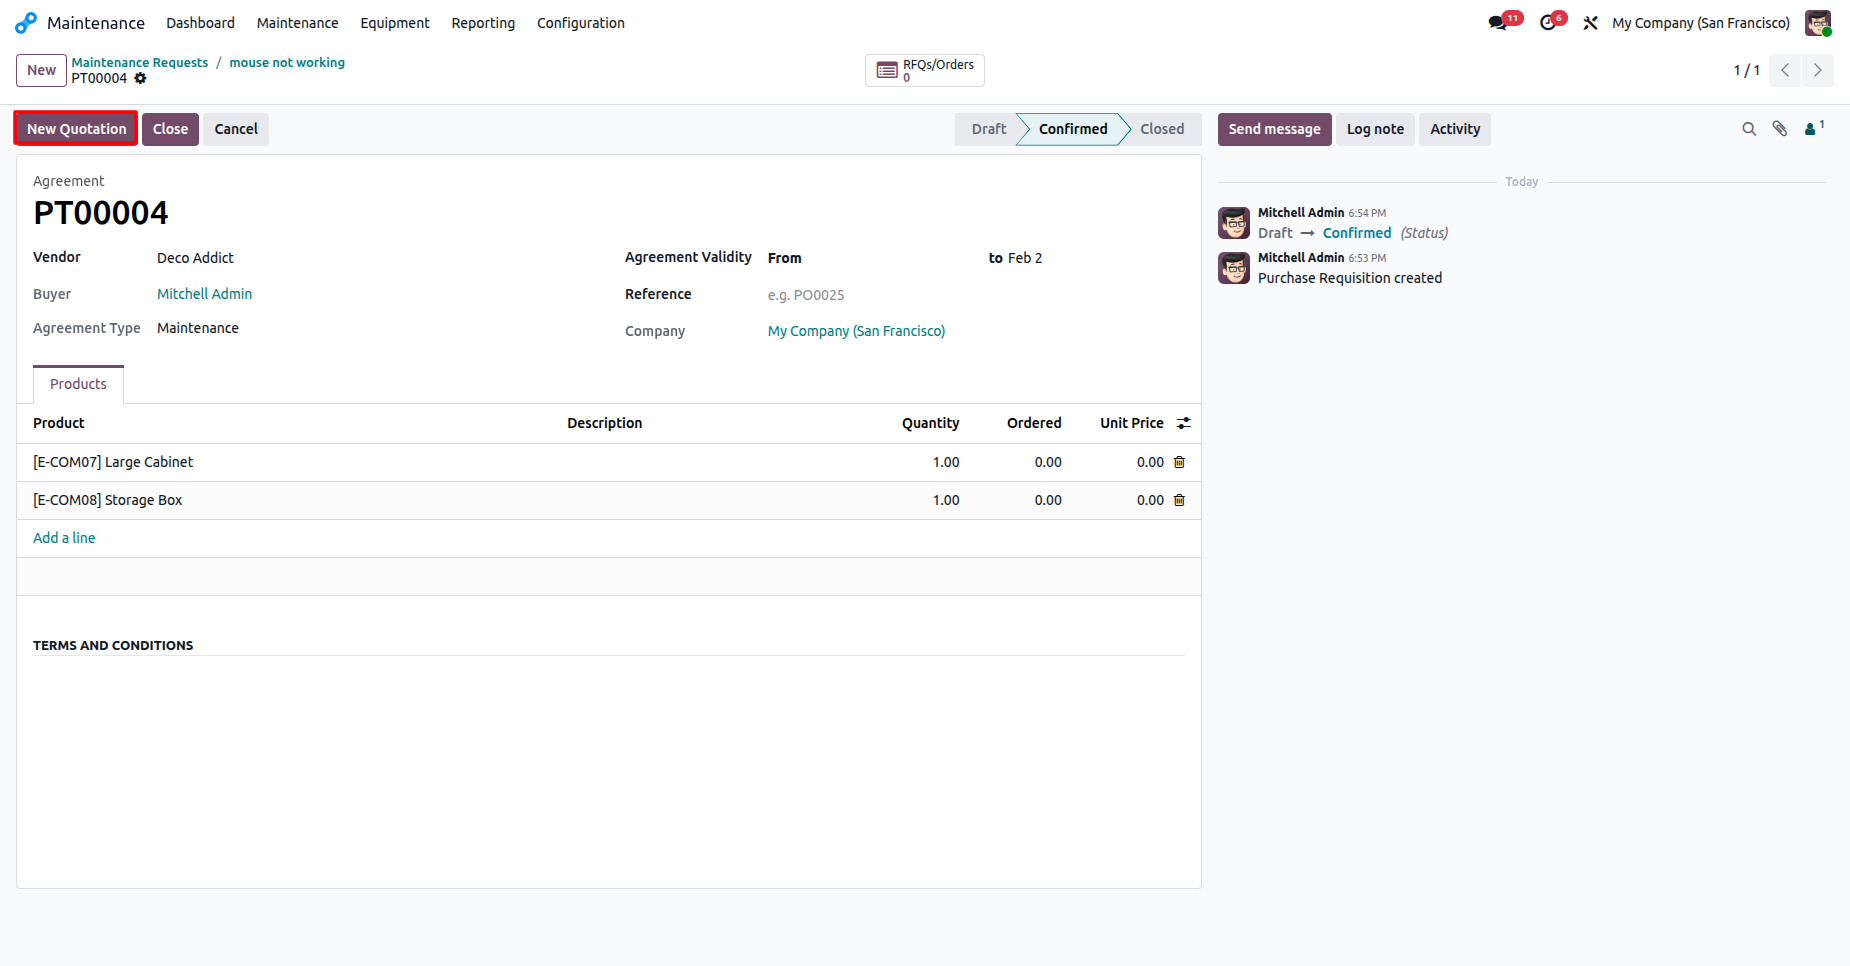Click the record pager 1 / 1
Screen dimensions: 1850x966
point(1746,70)
